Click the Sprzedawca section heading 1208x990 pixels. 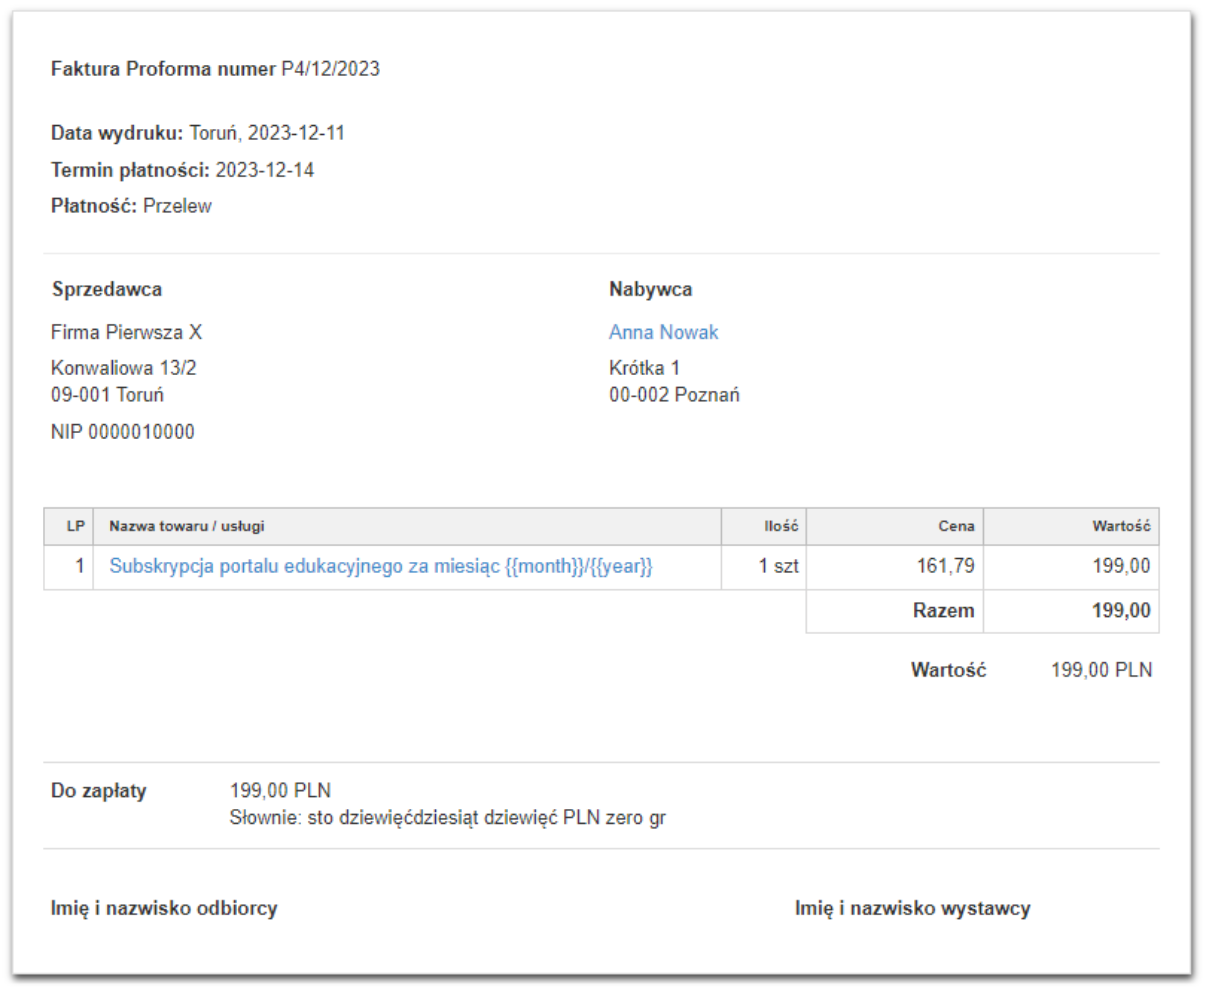coord(107,289)
